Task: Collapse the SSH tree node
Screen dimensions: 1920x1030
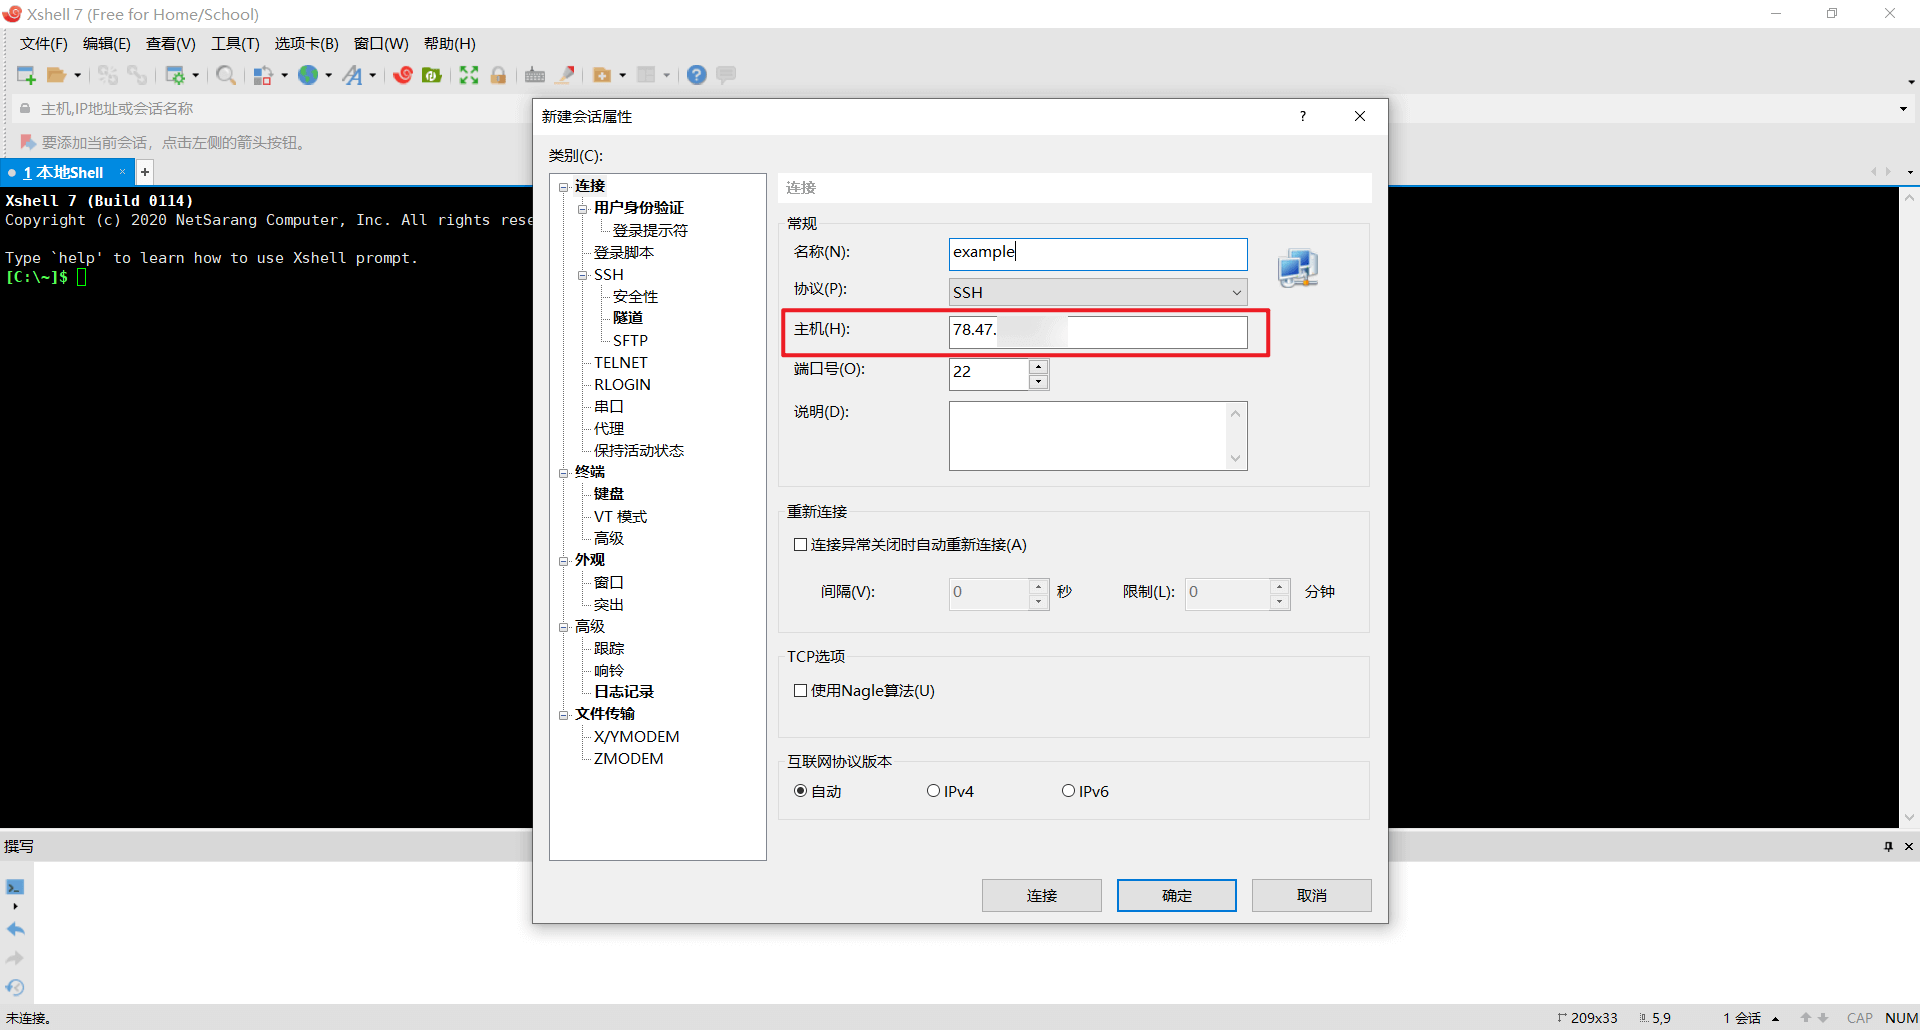Action: (583, 275)
